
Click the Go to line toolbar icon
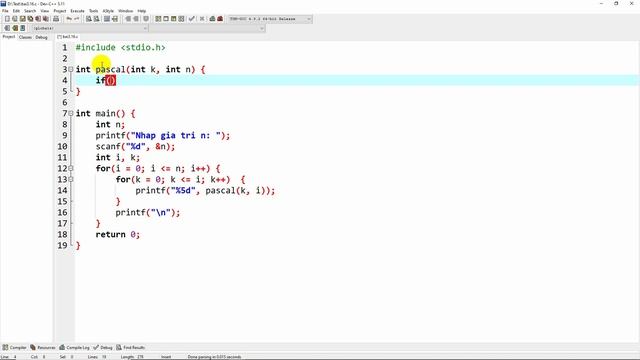coord(115,19)
